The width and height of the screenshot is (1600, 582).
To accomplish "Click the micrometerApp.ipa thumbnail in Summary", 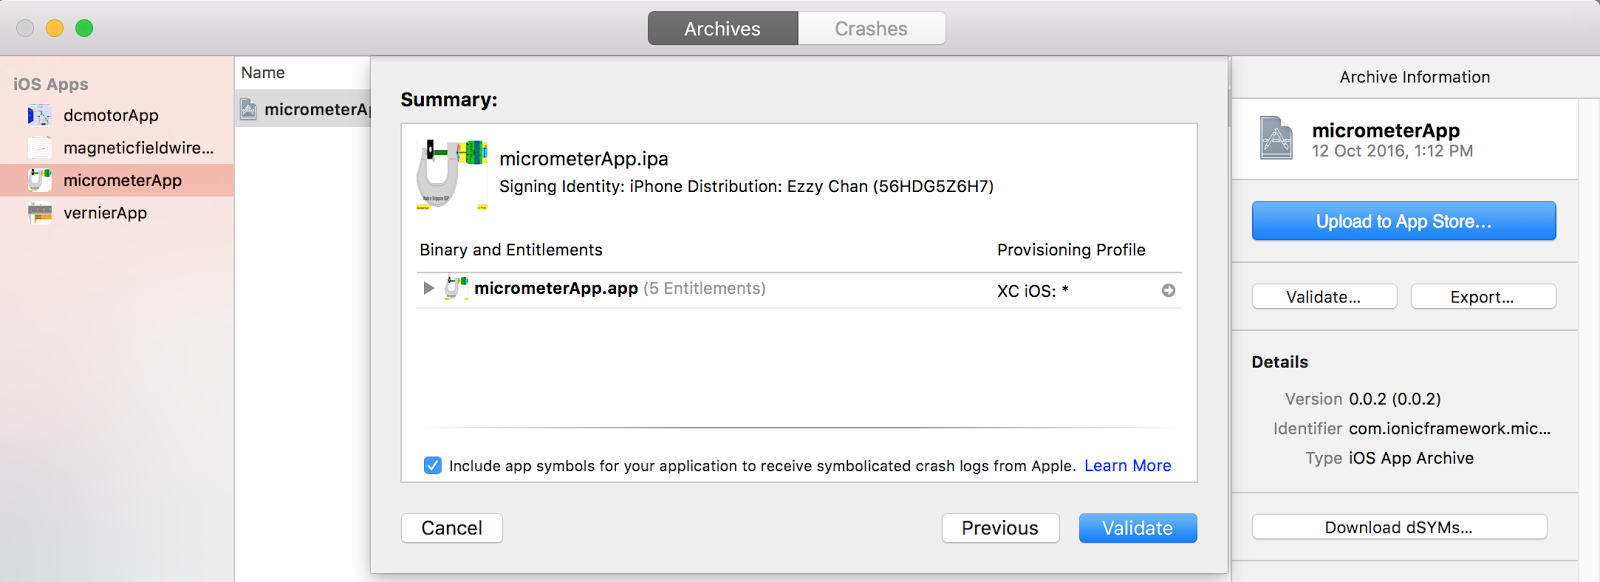I will coord(451,174).
